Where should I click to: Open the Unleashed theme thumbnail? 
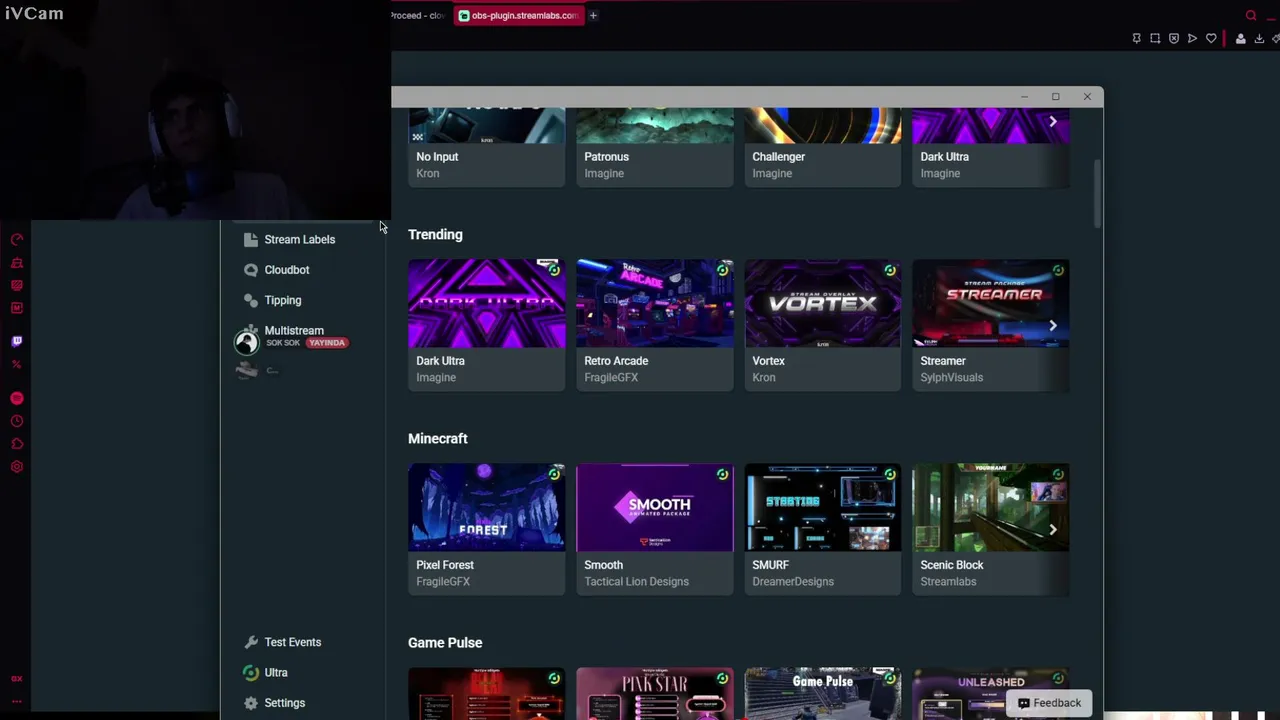click(991, 693)
